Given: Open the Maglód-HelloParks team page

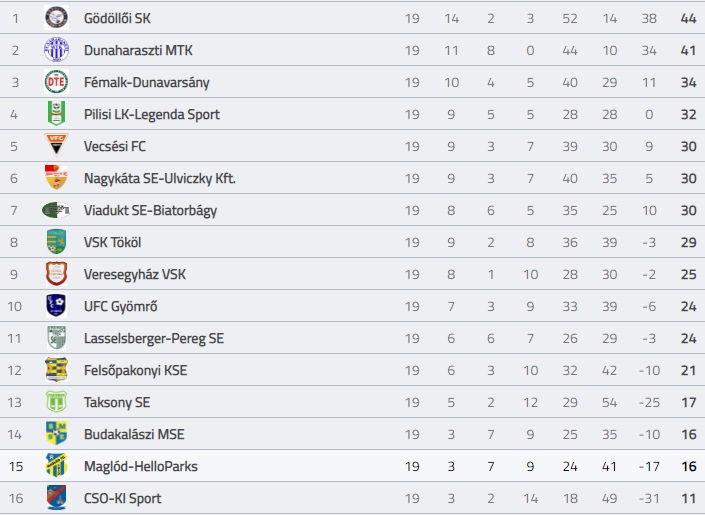Looking at the screenshot, I should (141, 466).
